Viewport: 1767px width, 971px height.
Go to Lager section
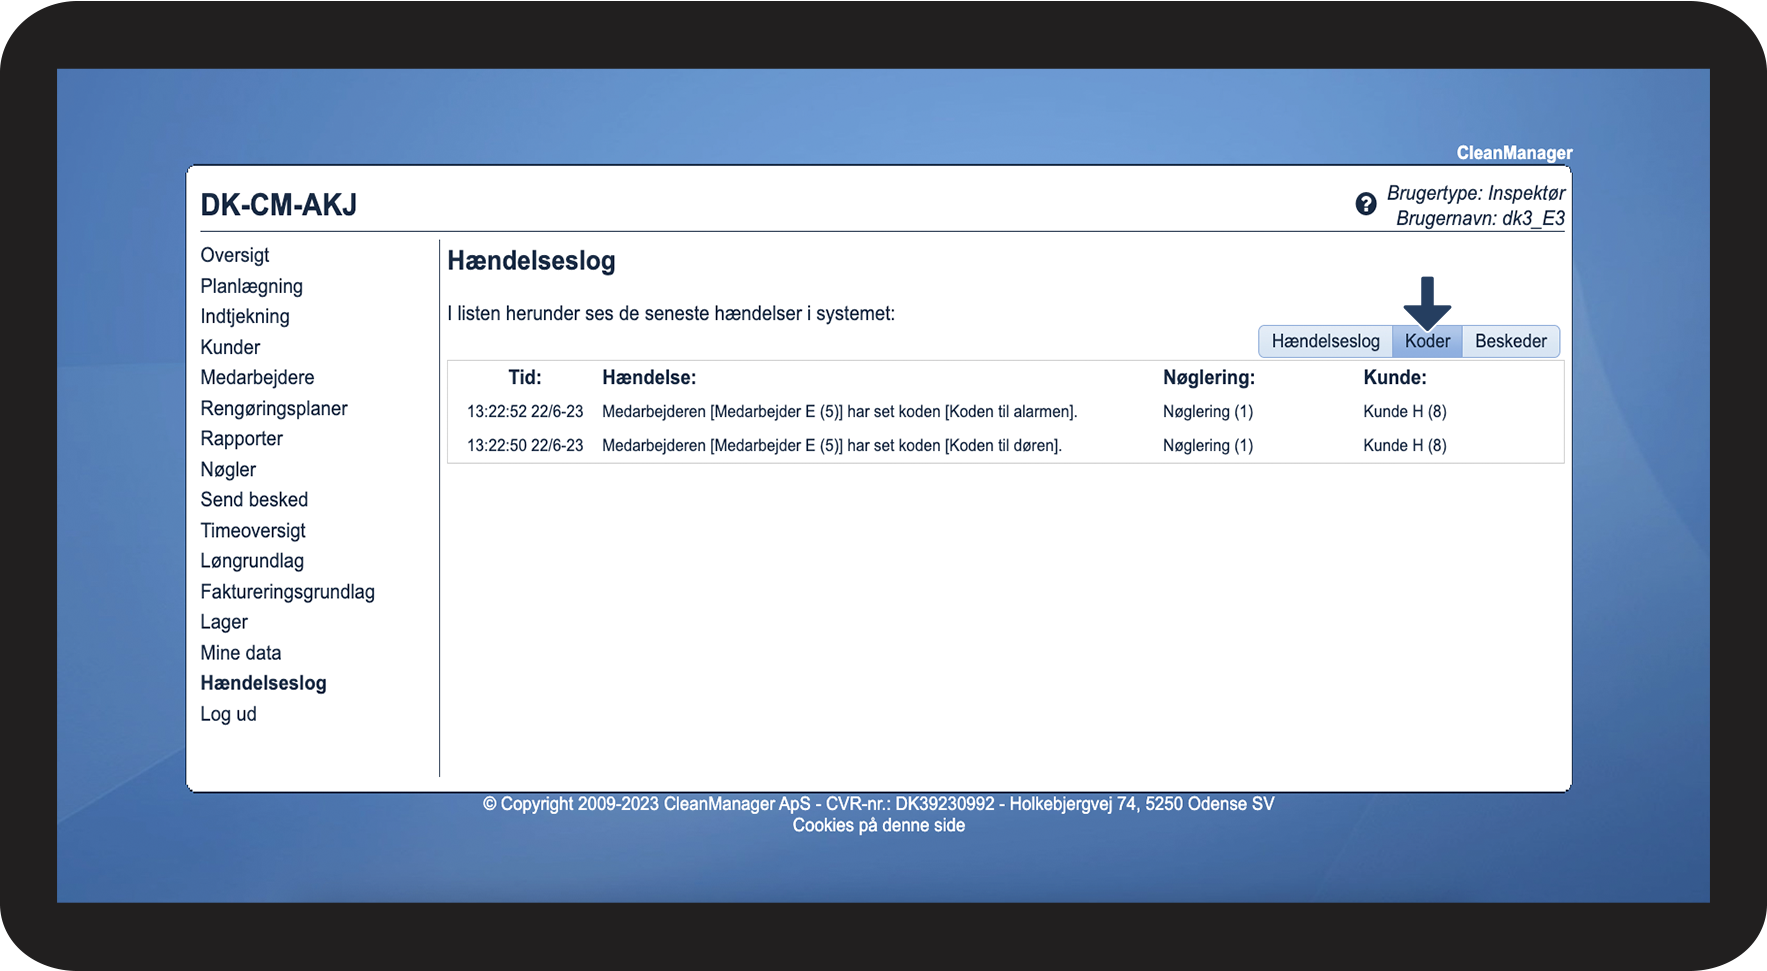pyautogui.click(x=224, y=622)
